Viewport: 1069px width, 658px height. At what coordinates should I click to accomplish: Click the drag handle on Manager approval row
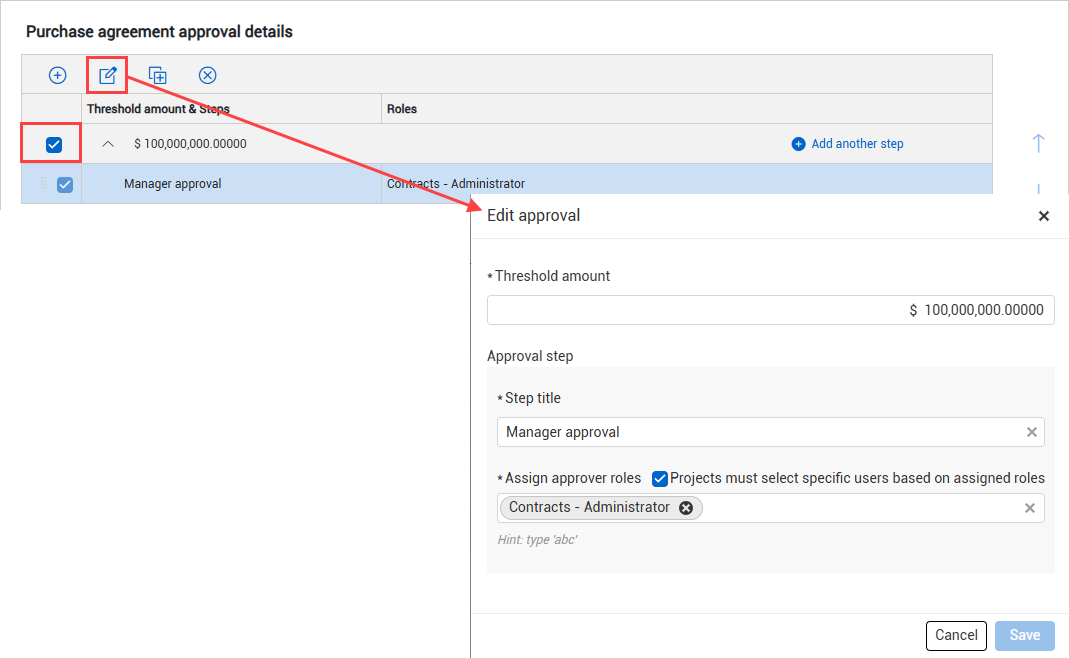click(x=43, y=183)
